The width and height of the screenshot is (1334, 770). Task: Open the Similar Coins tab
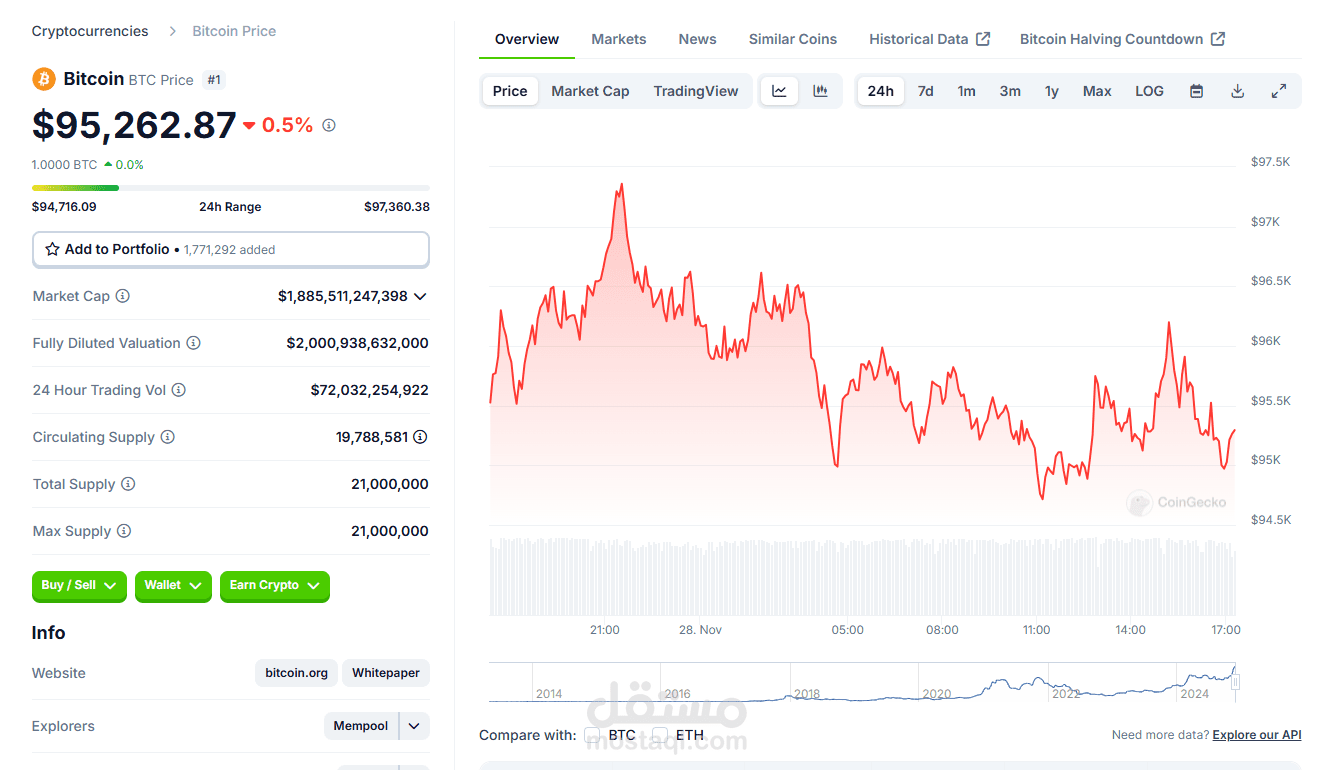pos(793,39)
